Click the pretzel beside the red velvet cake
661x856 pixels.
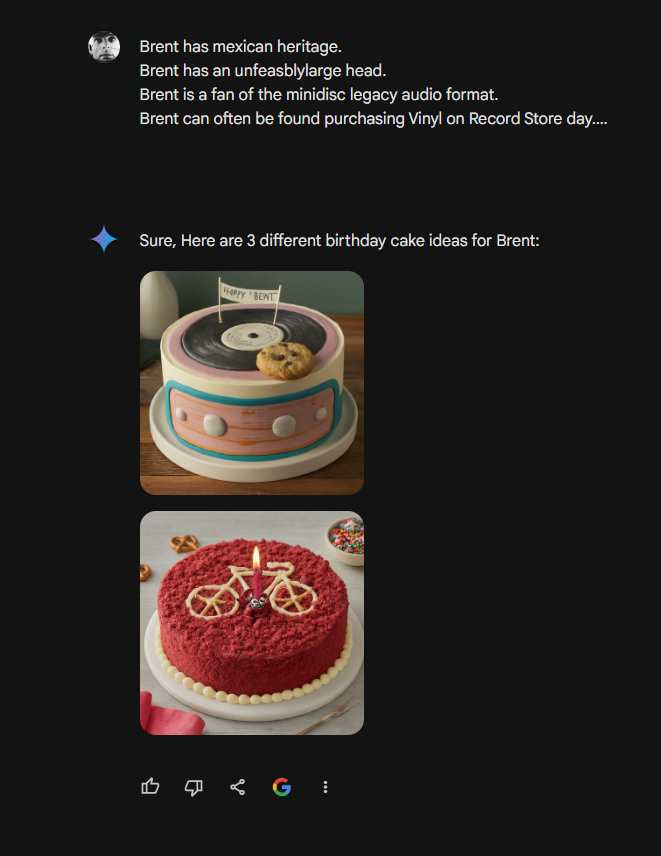click(x=184, y=543)
